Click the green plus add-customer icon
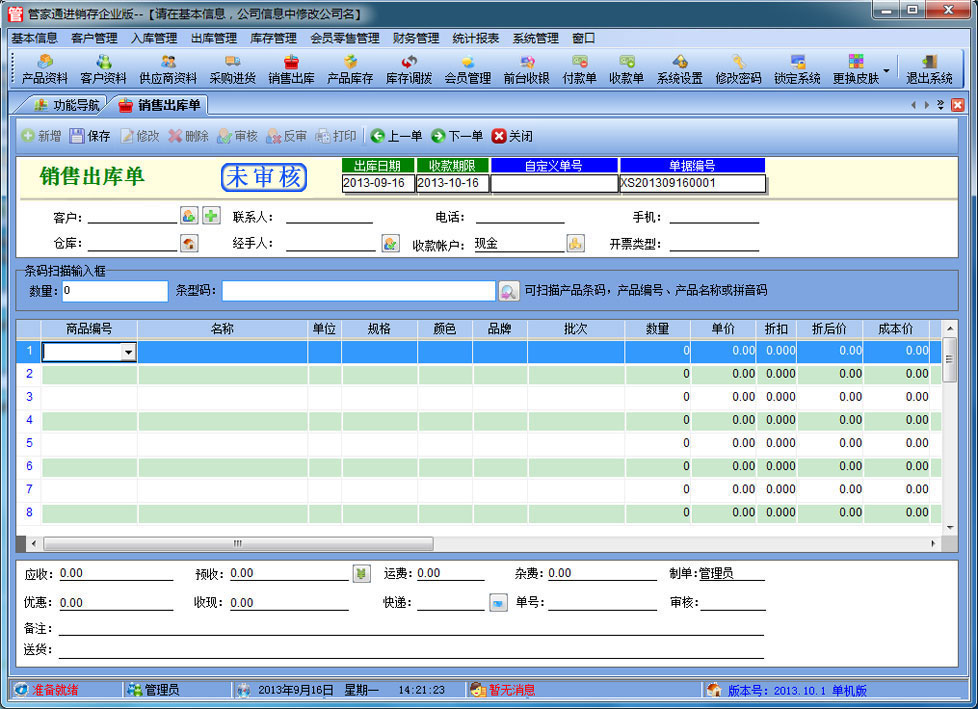978x709 pixels. pos(211,216)
